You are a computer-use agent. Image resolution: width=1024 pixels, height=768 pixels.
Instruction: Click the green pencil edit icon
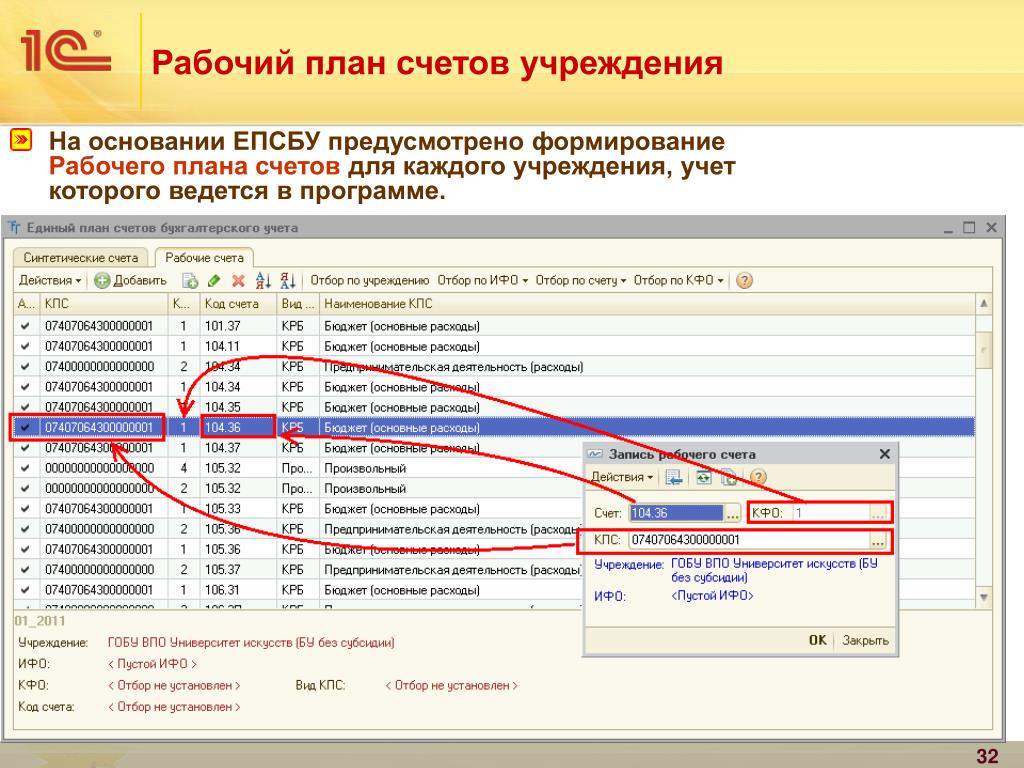[x=214, y=281]
